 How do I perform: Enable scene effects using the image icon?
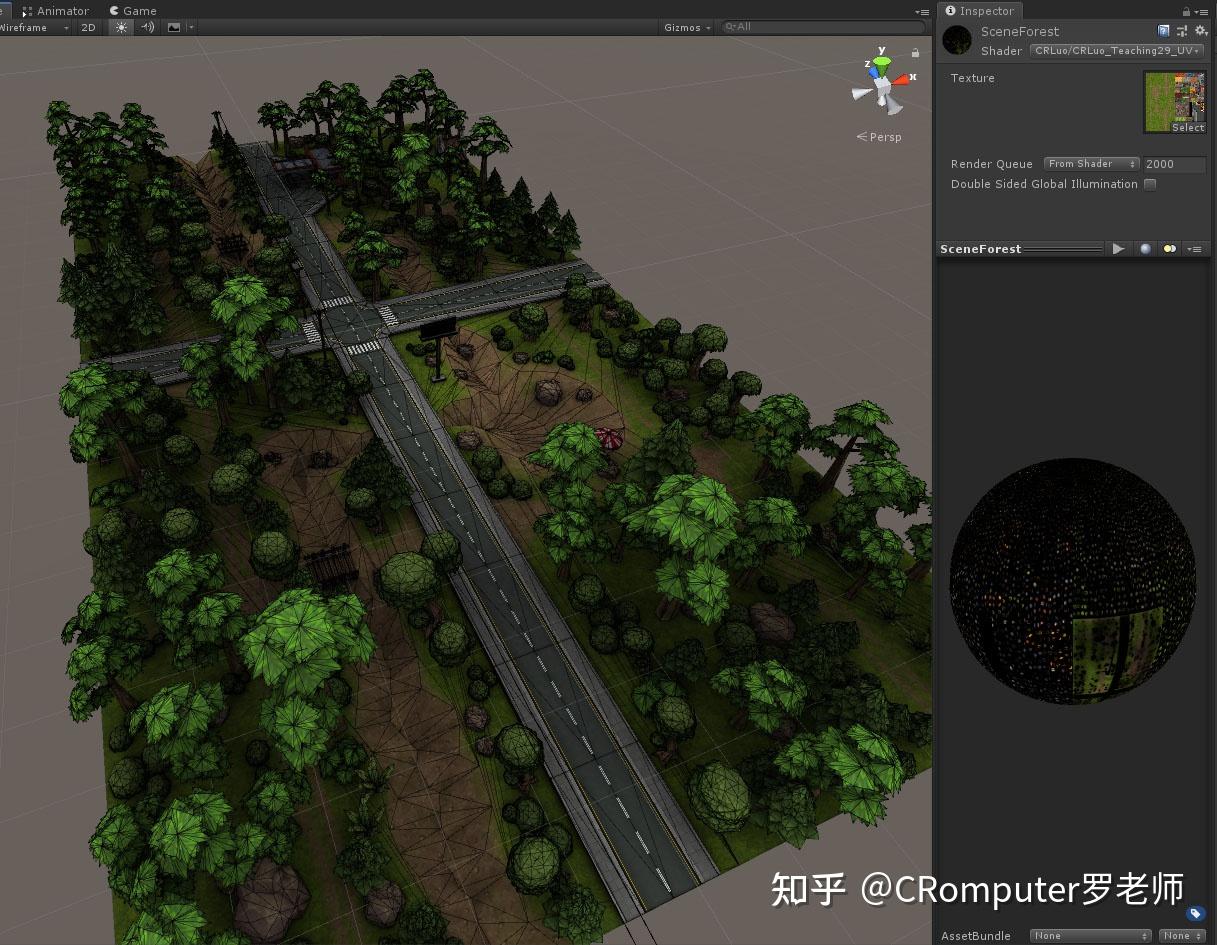[173, 27]
